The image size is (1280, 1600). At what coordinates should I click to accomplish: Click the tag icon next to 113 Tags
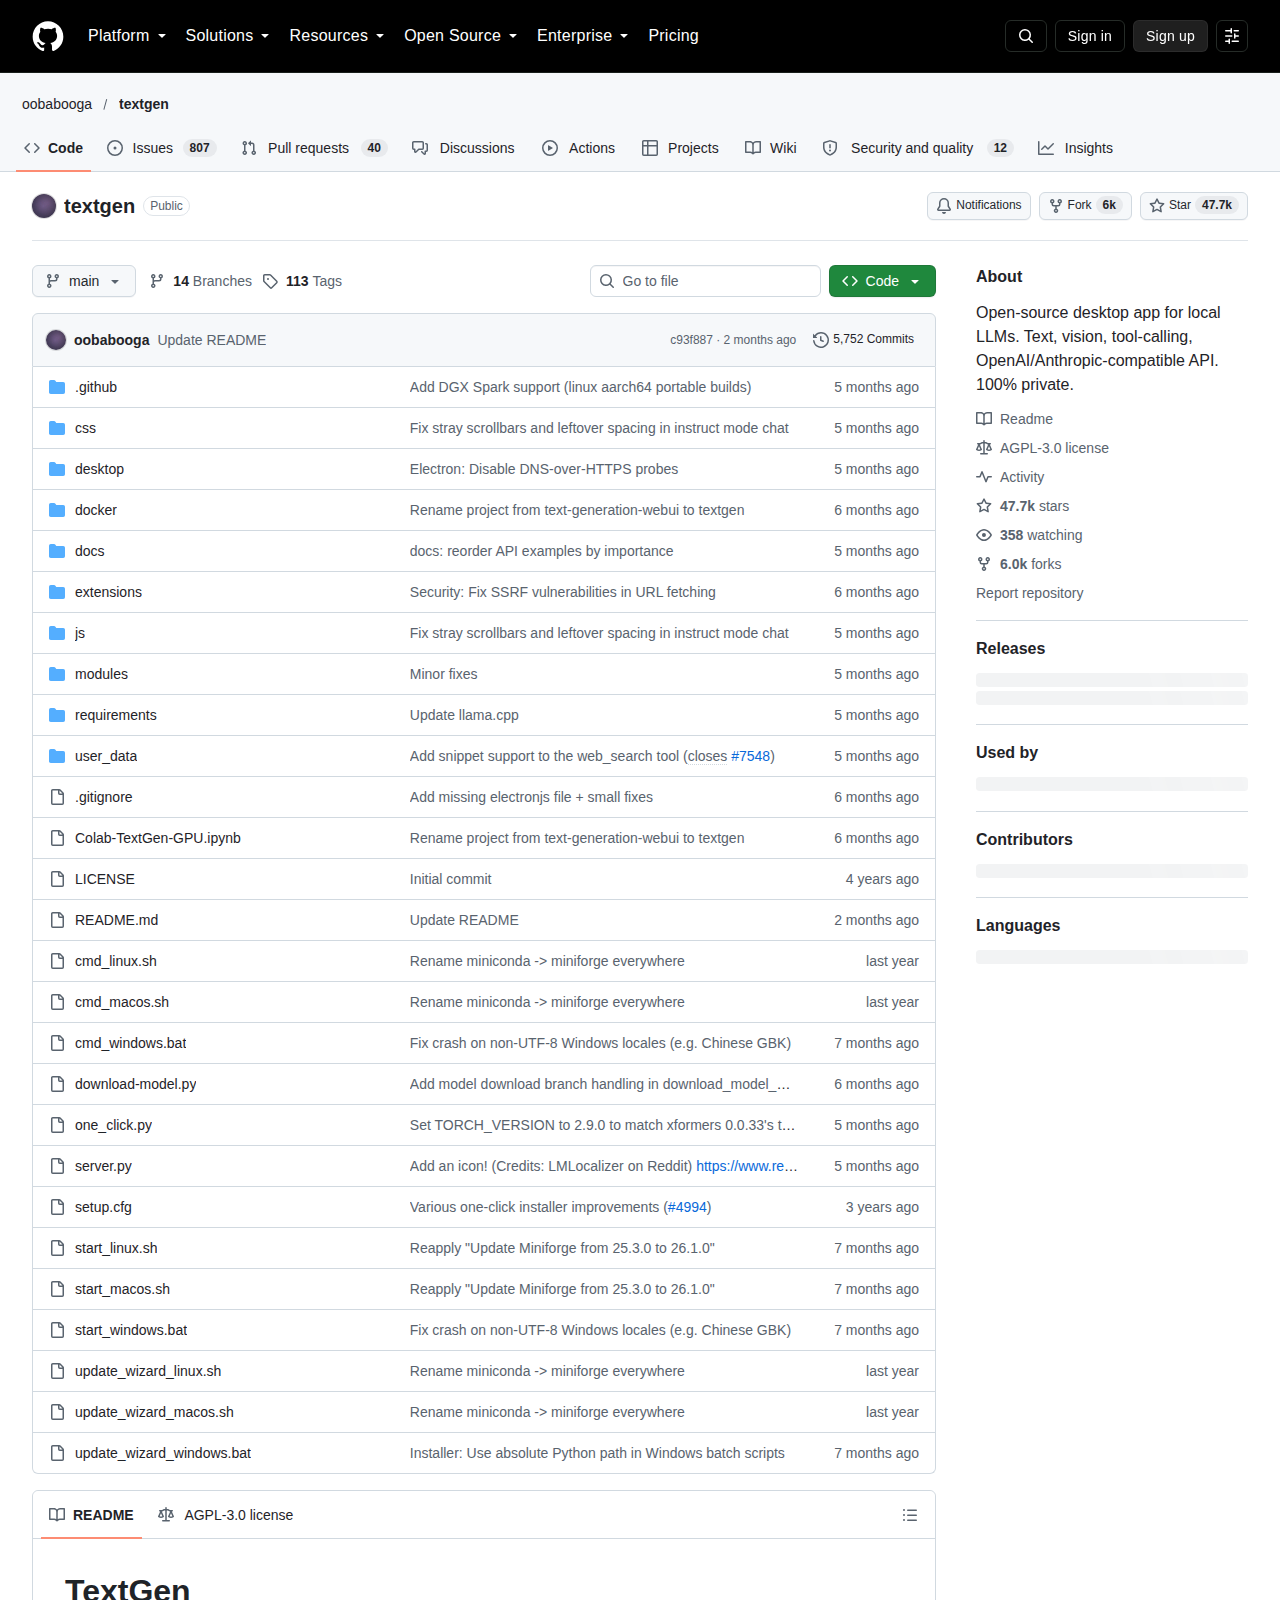271,281
